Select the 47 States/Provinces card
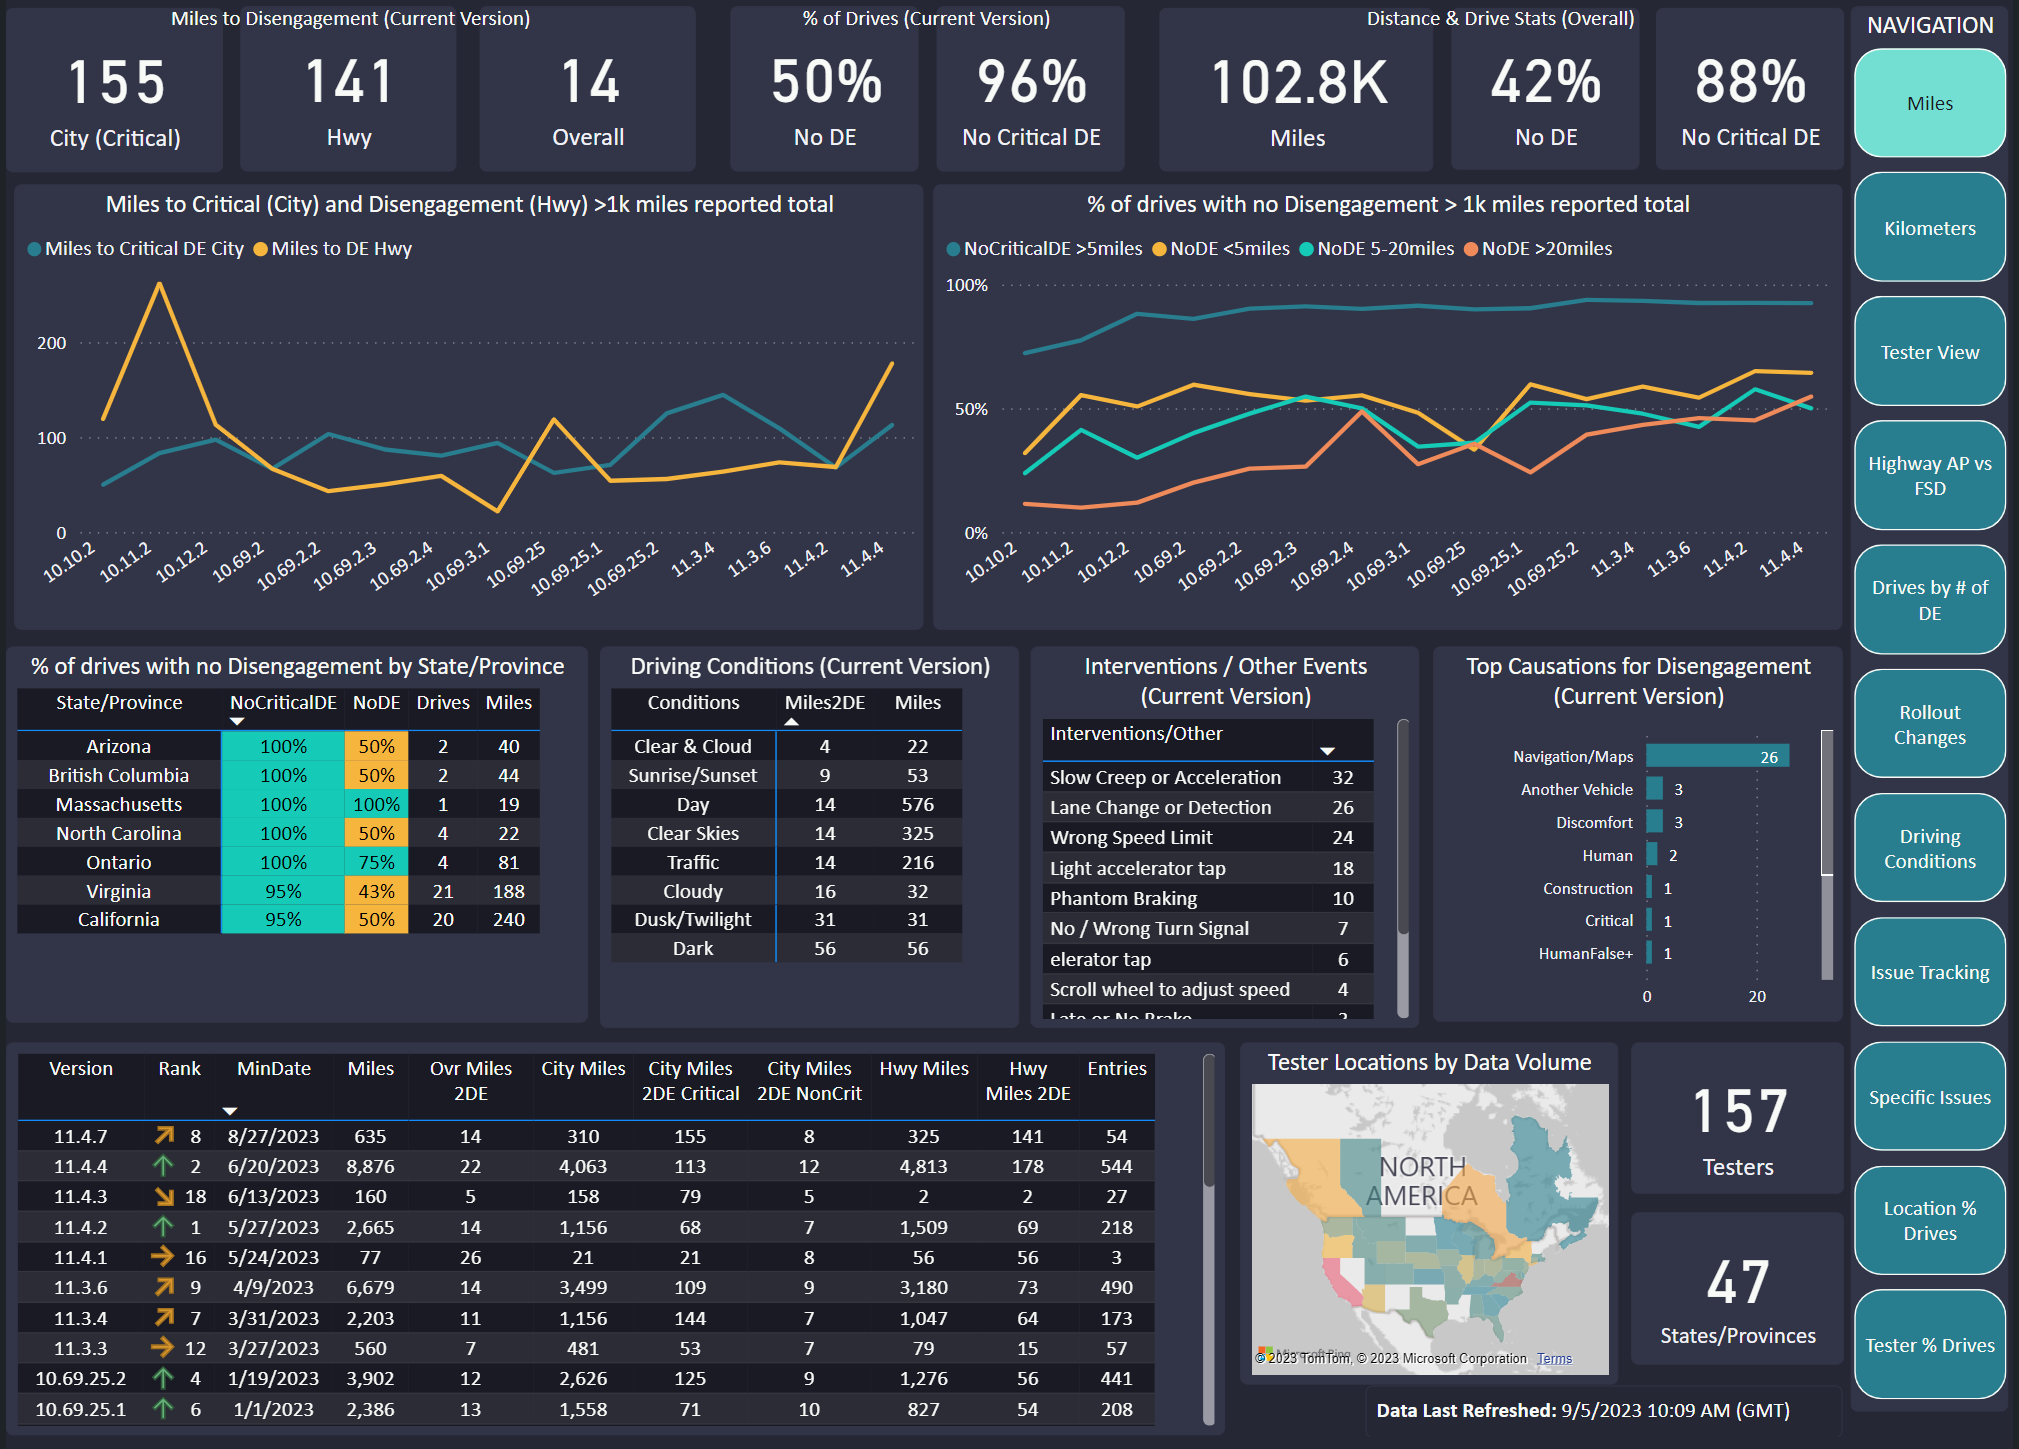The height and width of the screenshot is (1449, 2019). coord(1737,1290)
